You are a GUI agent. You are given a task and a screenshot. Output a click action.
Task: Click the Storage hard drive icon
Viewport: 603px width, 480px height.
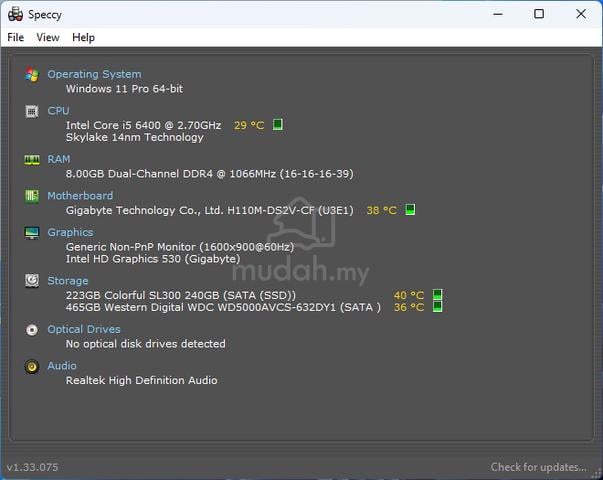[x=32, y=281]
